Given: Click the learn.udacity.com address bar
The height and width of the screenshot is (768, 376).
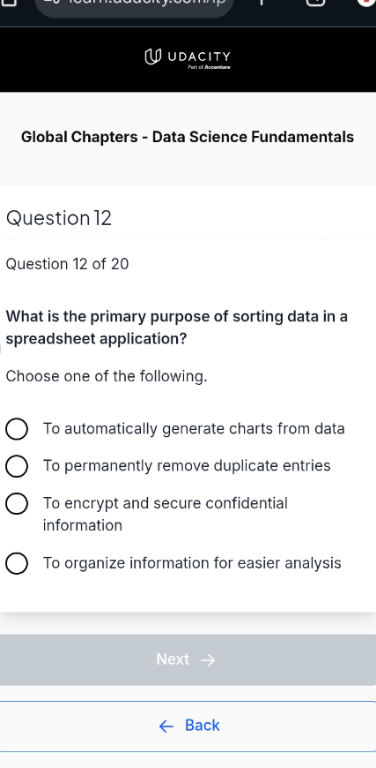Looking at the screenshot, I should coord(134,5).
